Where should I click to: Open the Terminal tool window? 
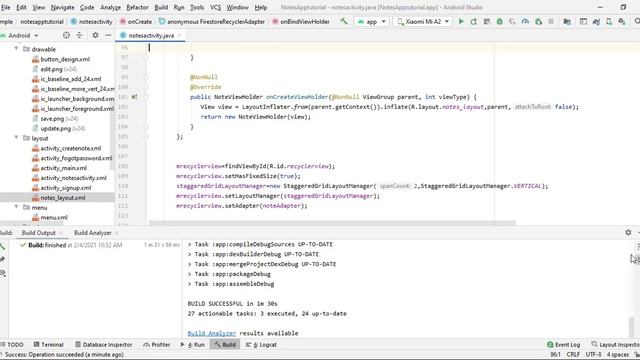click(x=49, y=344)
